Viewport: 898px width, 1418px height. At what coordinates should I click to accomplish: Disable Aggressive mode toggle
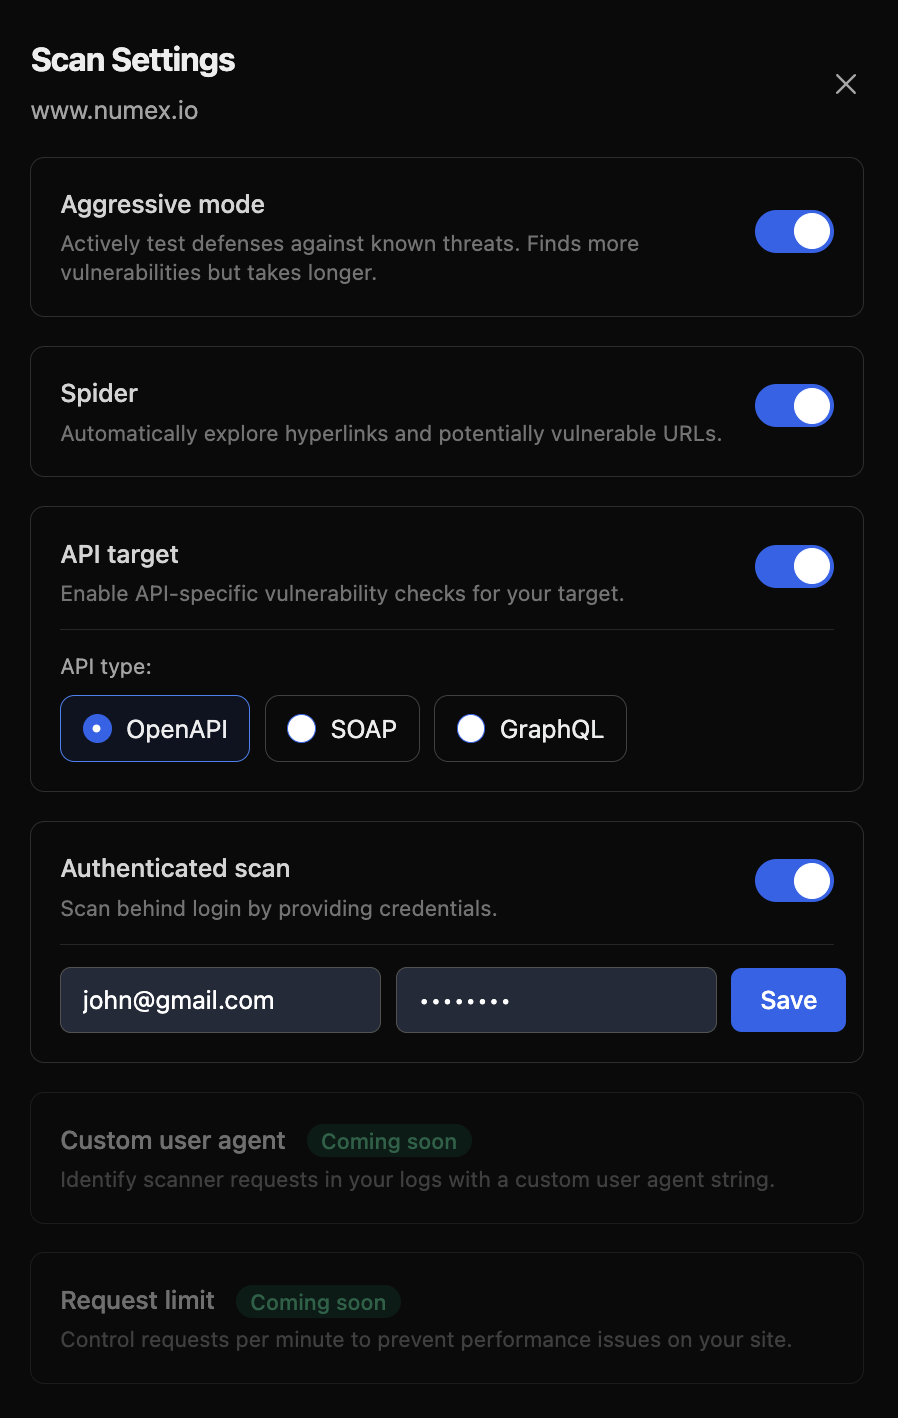pyautogui.click(x=794, y=231)
